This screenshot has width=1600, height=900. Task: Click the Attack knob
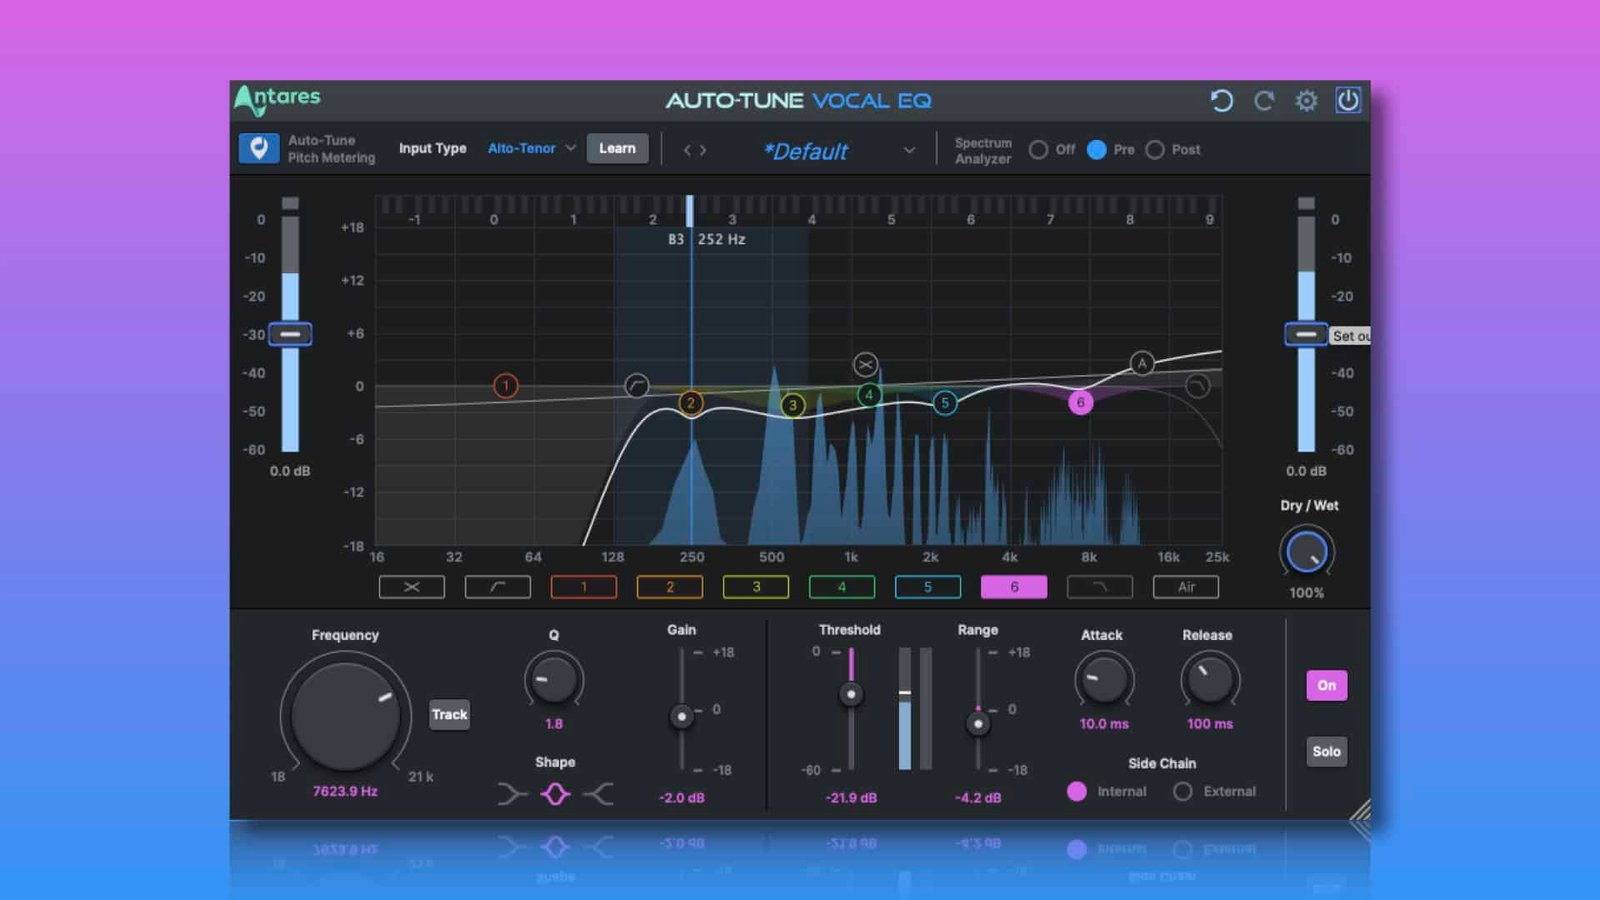(x=1104, y=681)
